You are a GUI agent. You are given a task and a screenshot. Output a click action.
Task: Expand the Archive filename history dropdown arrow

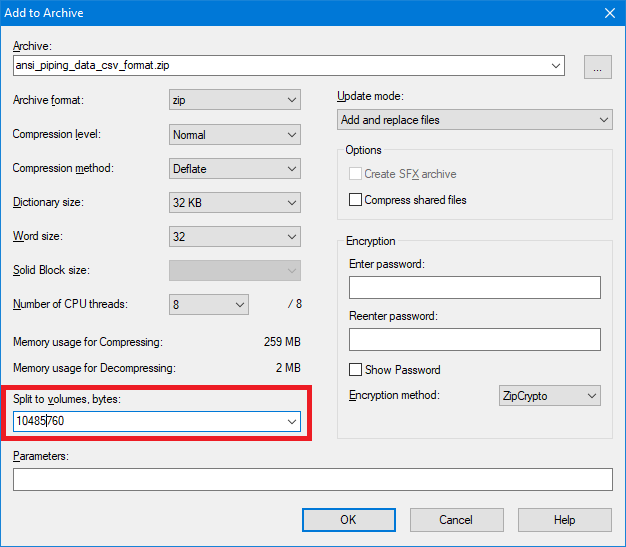(556, 67)
